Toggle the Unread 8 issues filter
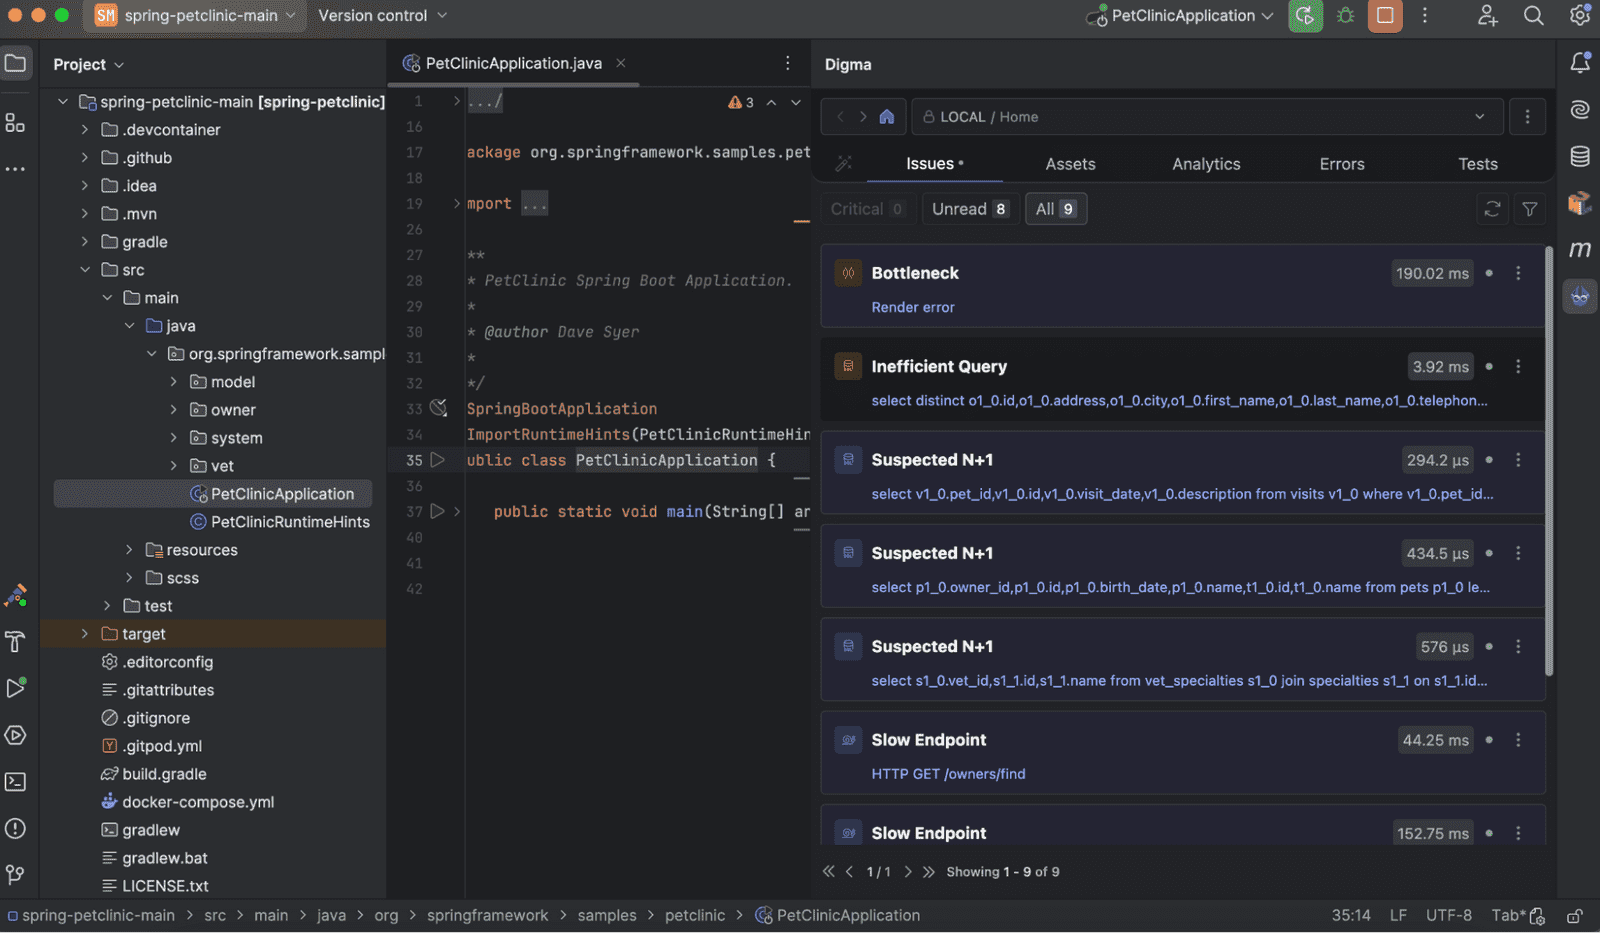The width and height of the screenshot is (1600, 933). pos(970,209)
